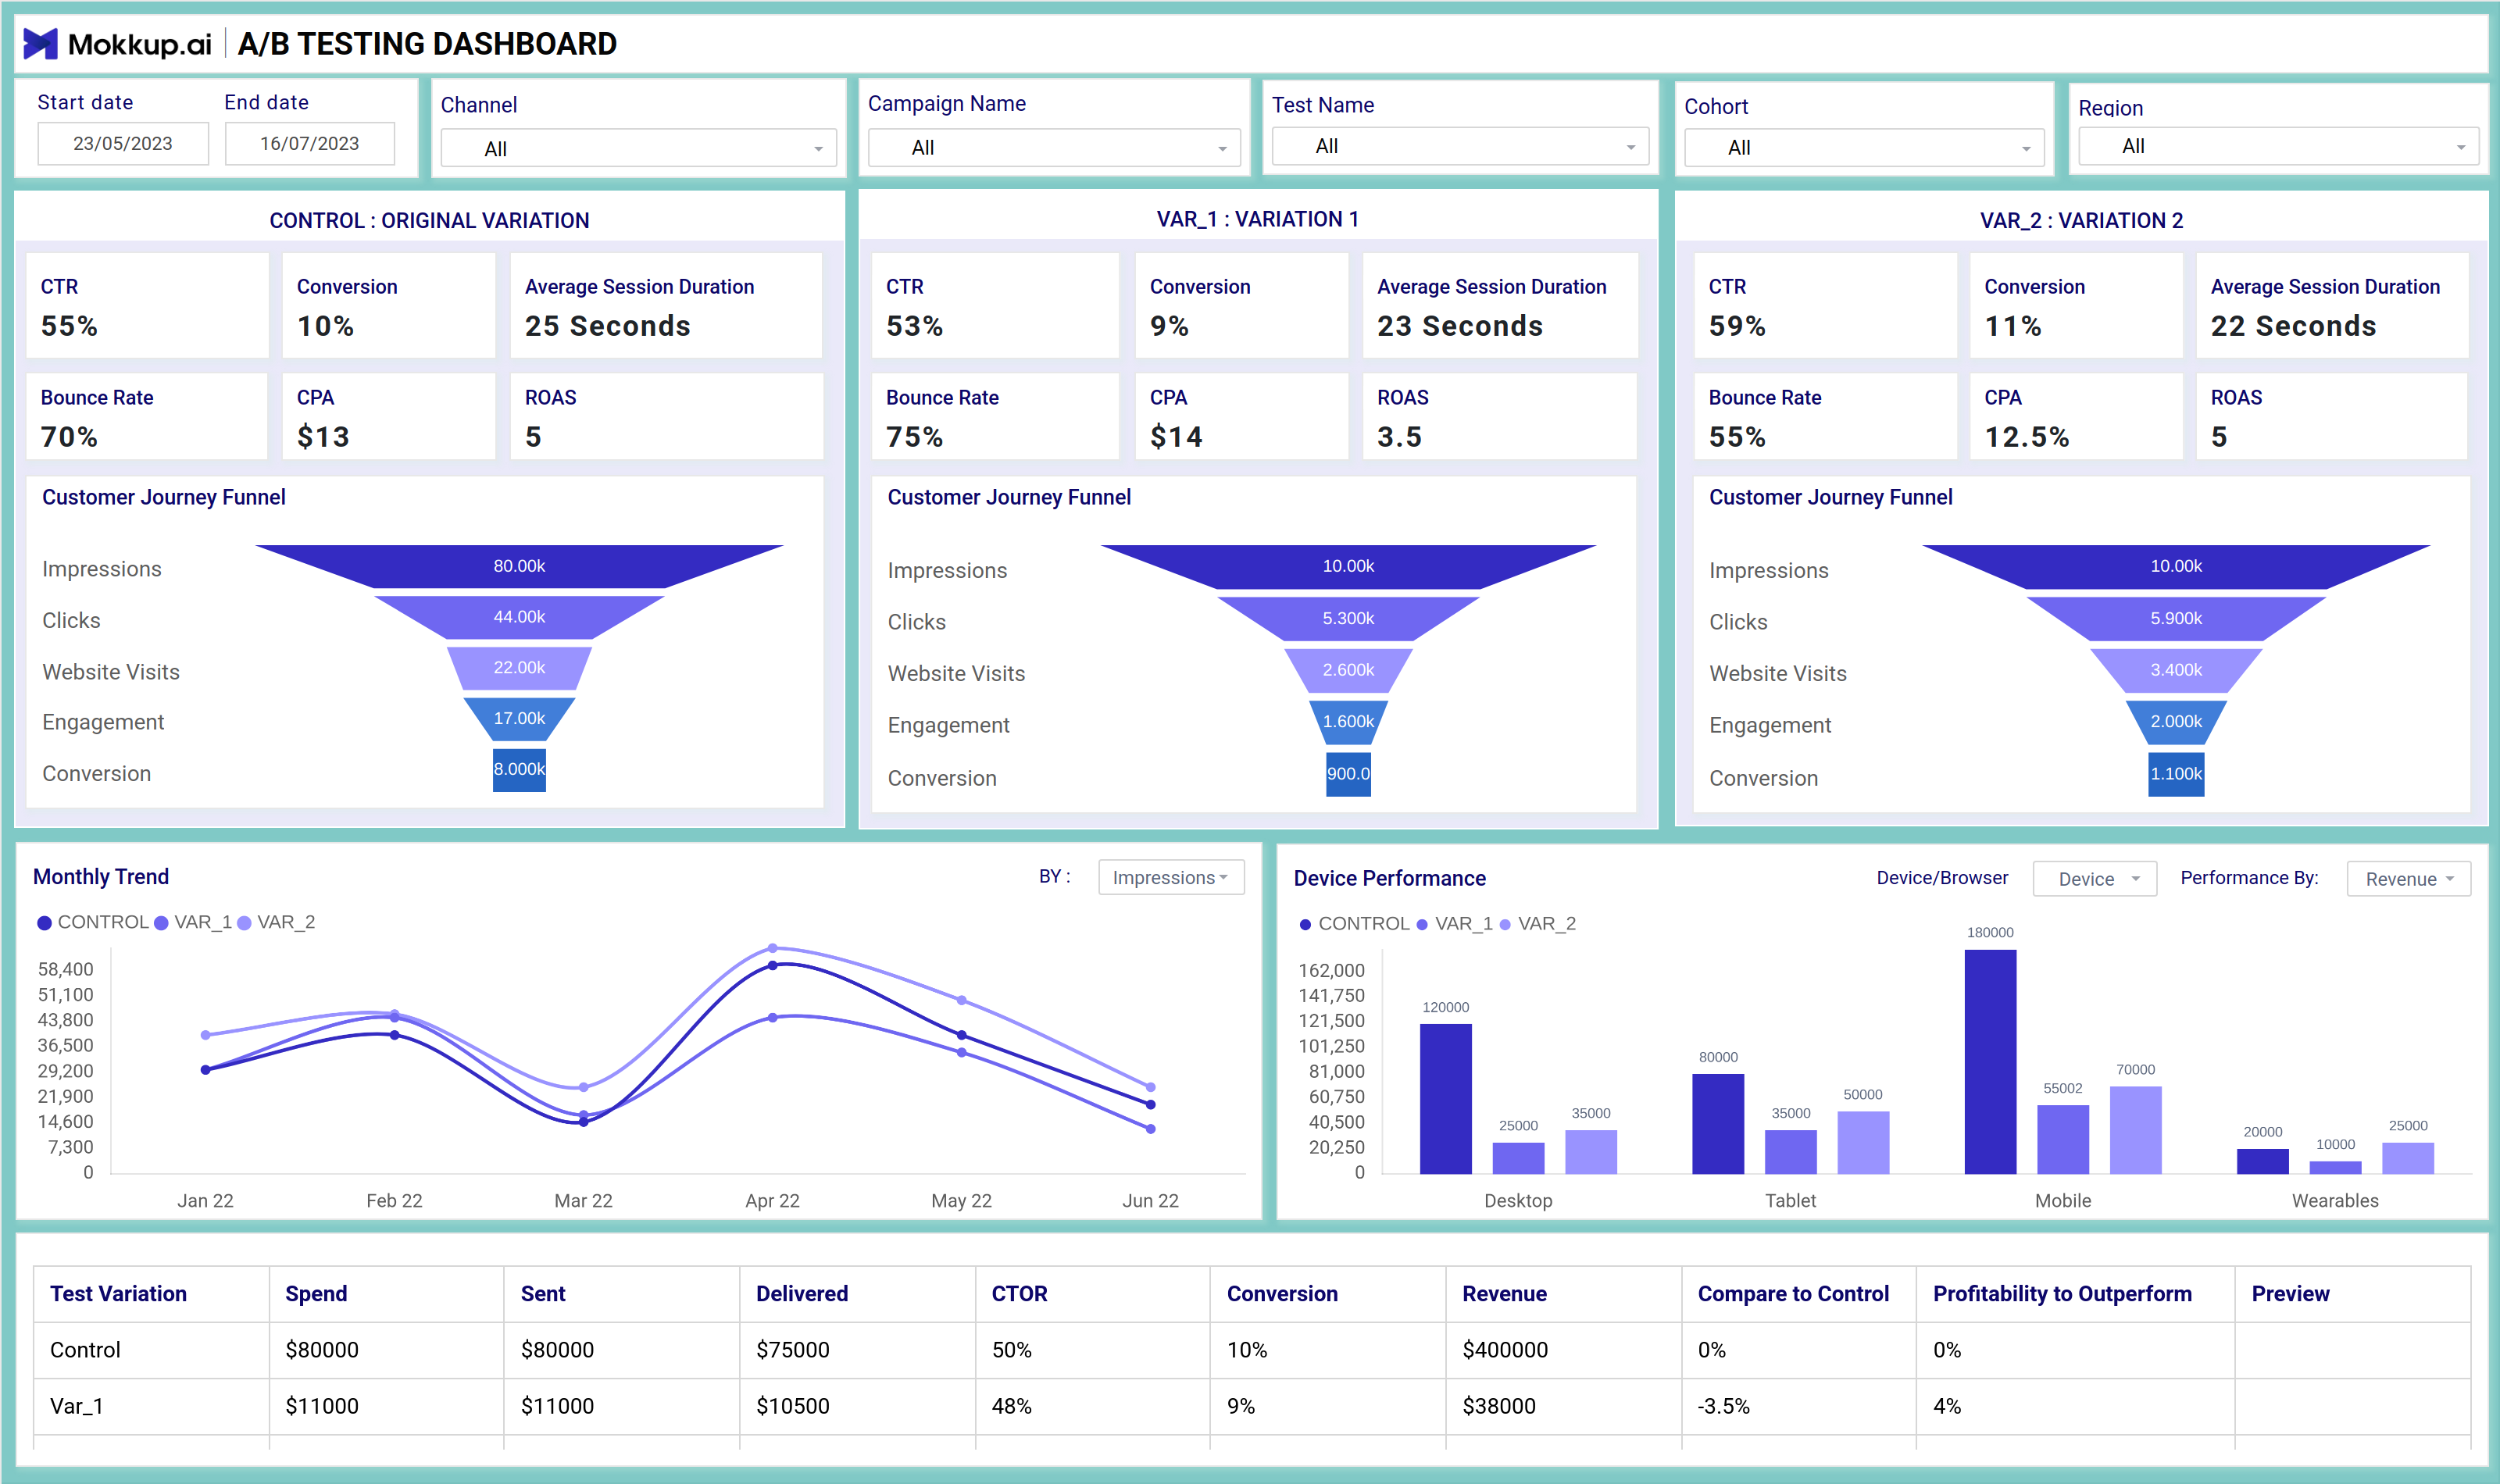Select the Control funnel Clicks 44.00k segment
This screenshot has height=1484, width=2500.
click(519, 617)
